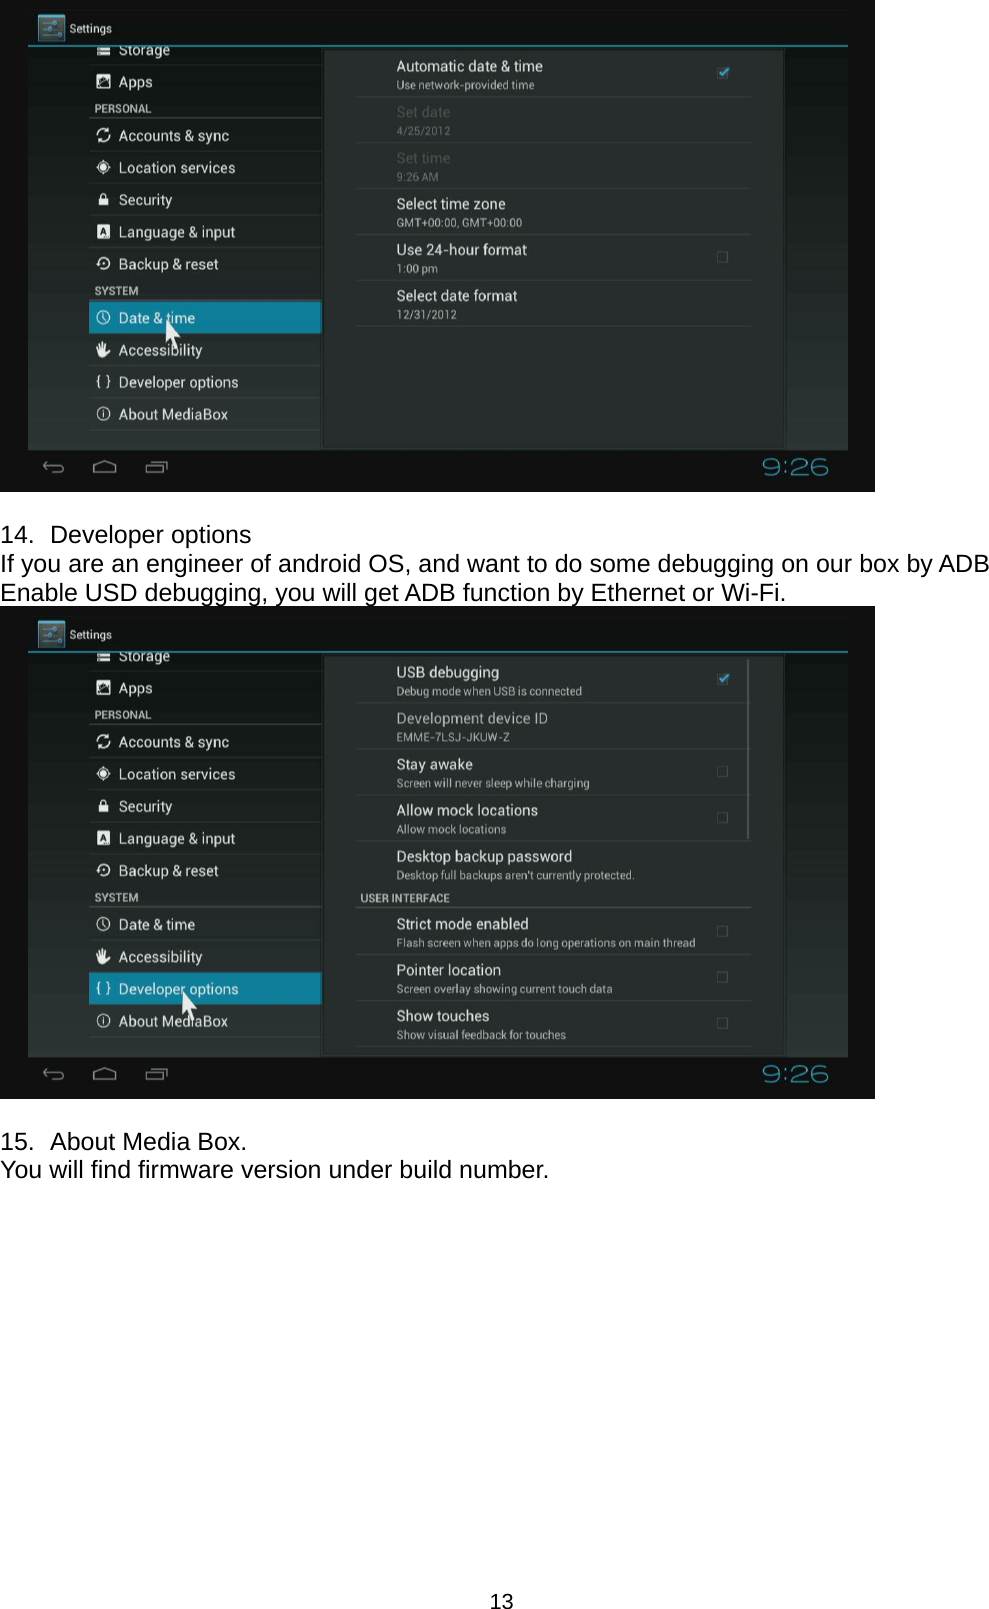Open Developer options text in top settings list
989x1609 pixels.
tap(178, 382)
